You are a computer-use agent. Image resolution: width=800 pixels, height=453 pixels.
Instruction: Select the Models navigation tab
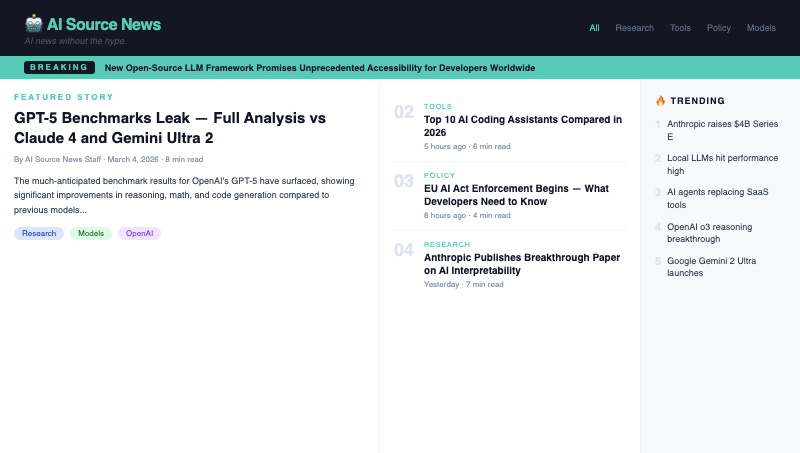point(761,28)
